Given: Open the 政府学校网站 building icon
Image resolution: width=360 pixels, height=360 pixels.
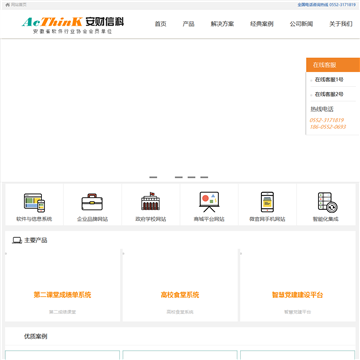Looking at the screenshot, I should pyautogui.click(x=151, y=201).
